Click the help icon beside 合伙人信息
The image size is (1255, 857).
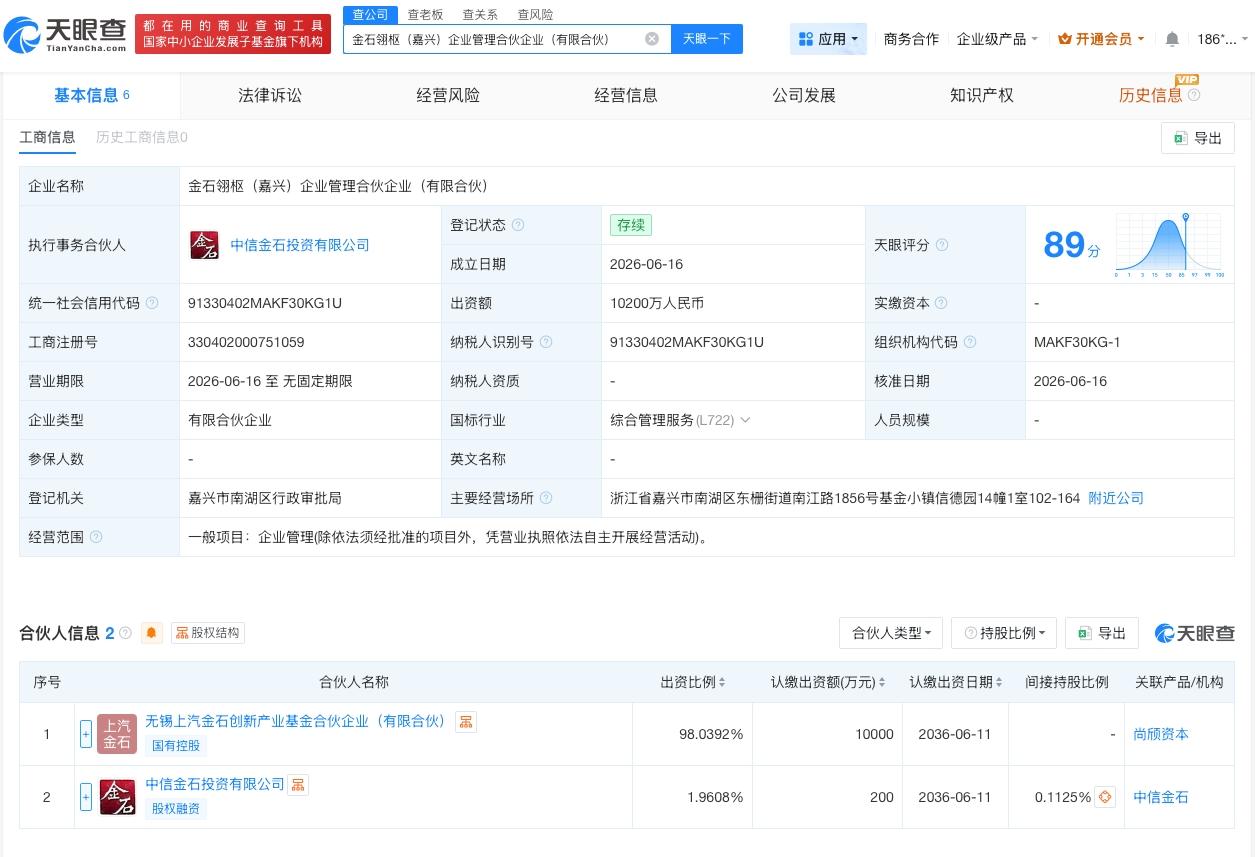coord(125,633)
